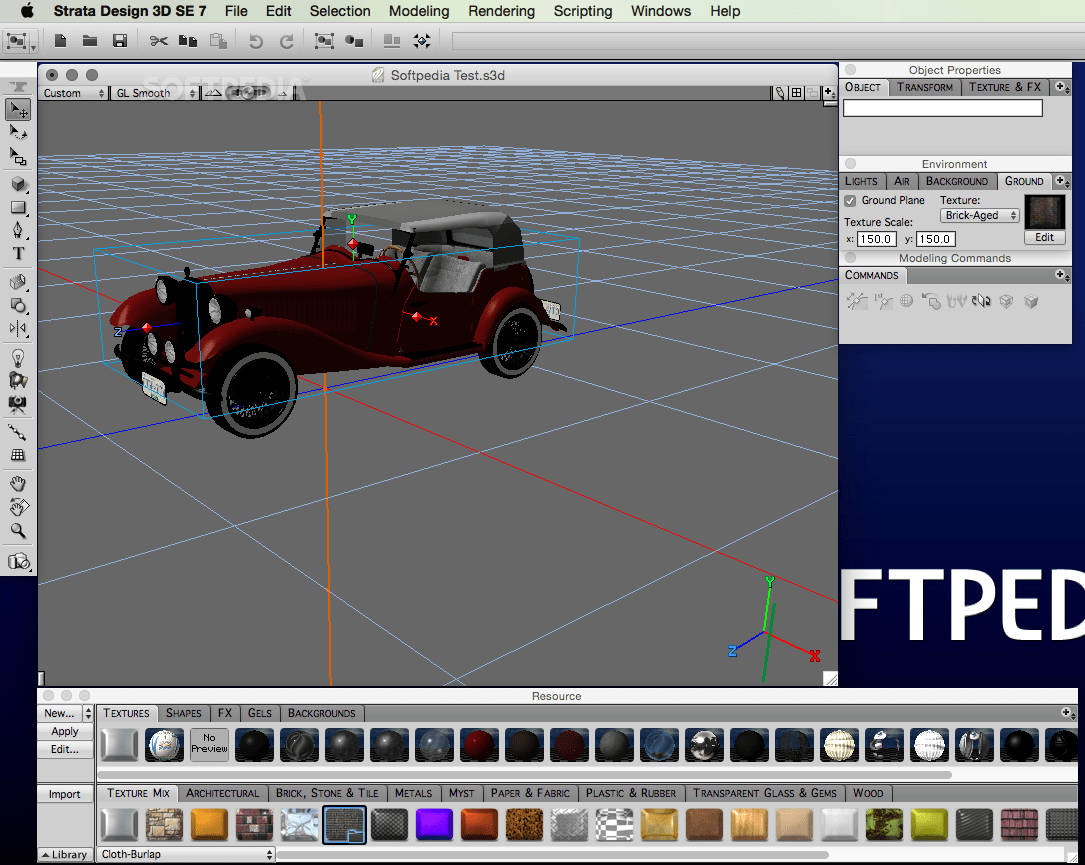
Task: Select the Zoom magnifier tool
Action: click(x=18, y=531)
